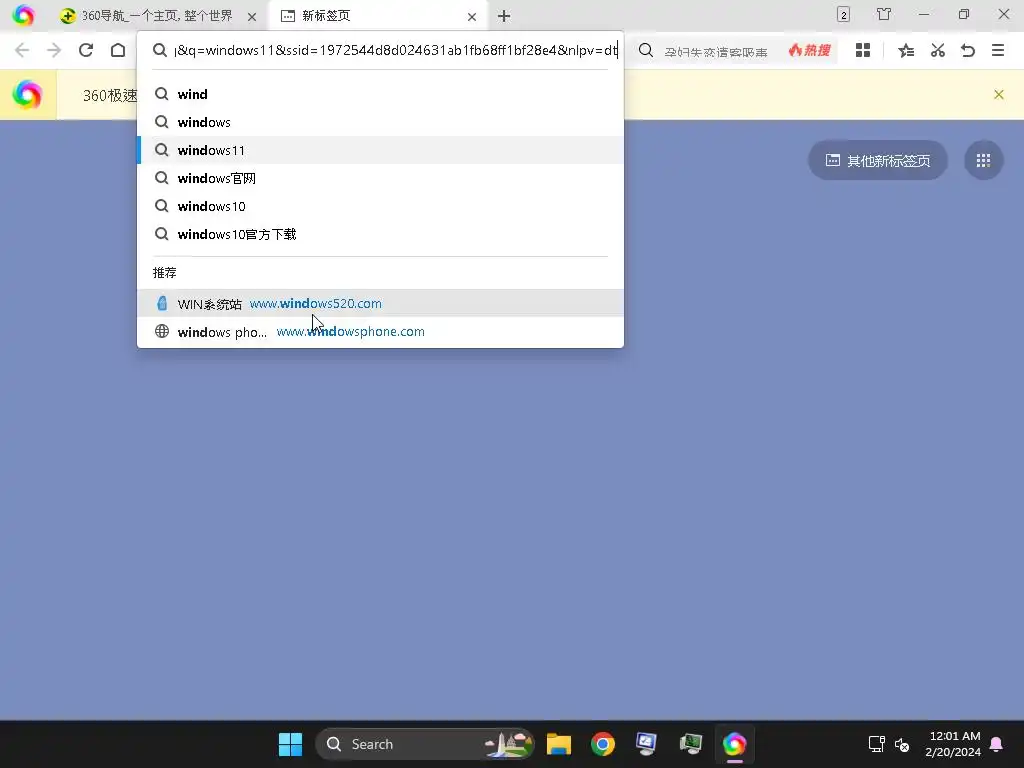Open recommended site www.windowsphone.com
This screenshot has width=1024, height=768.
[x=380, y=332]
